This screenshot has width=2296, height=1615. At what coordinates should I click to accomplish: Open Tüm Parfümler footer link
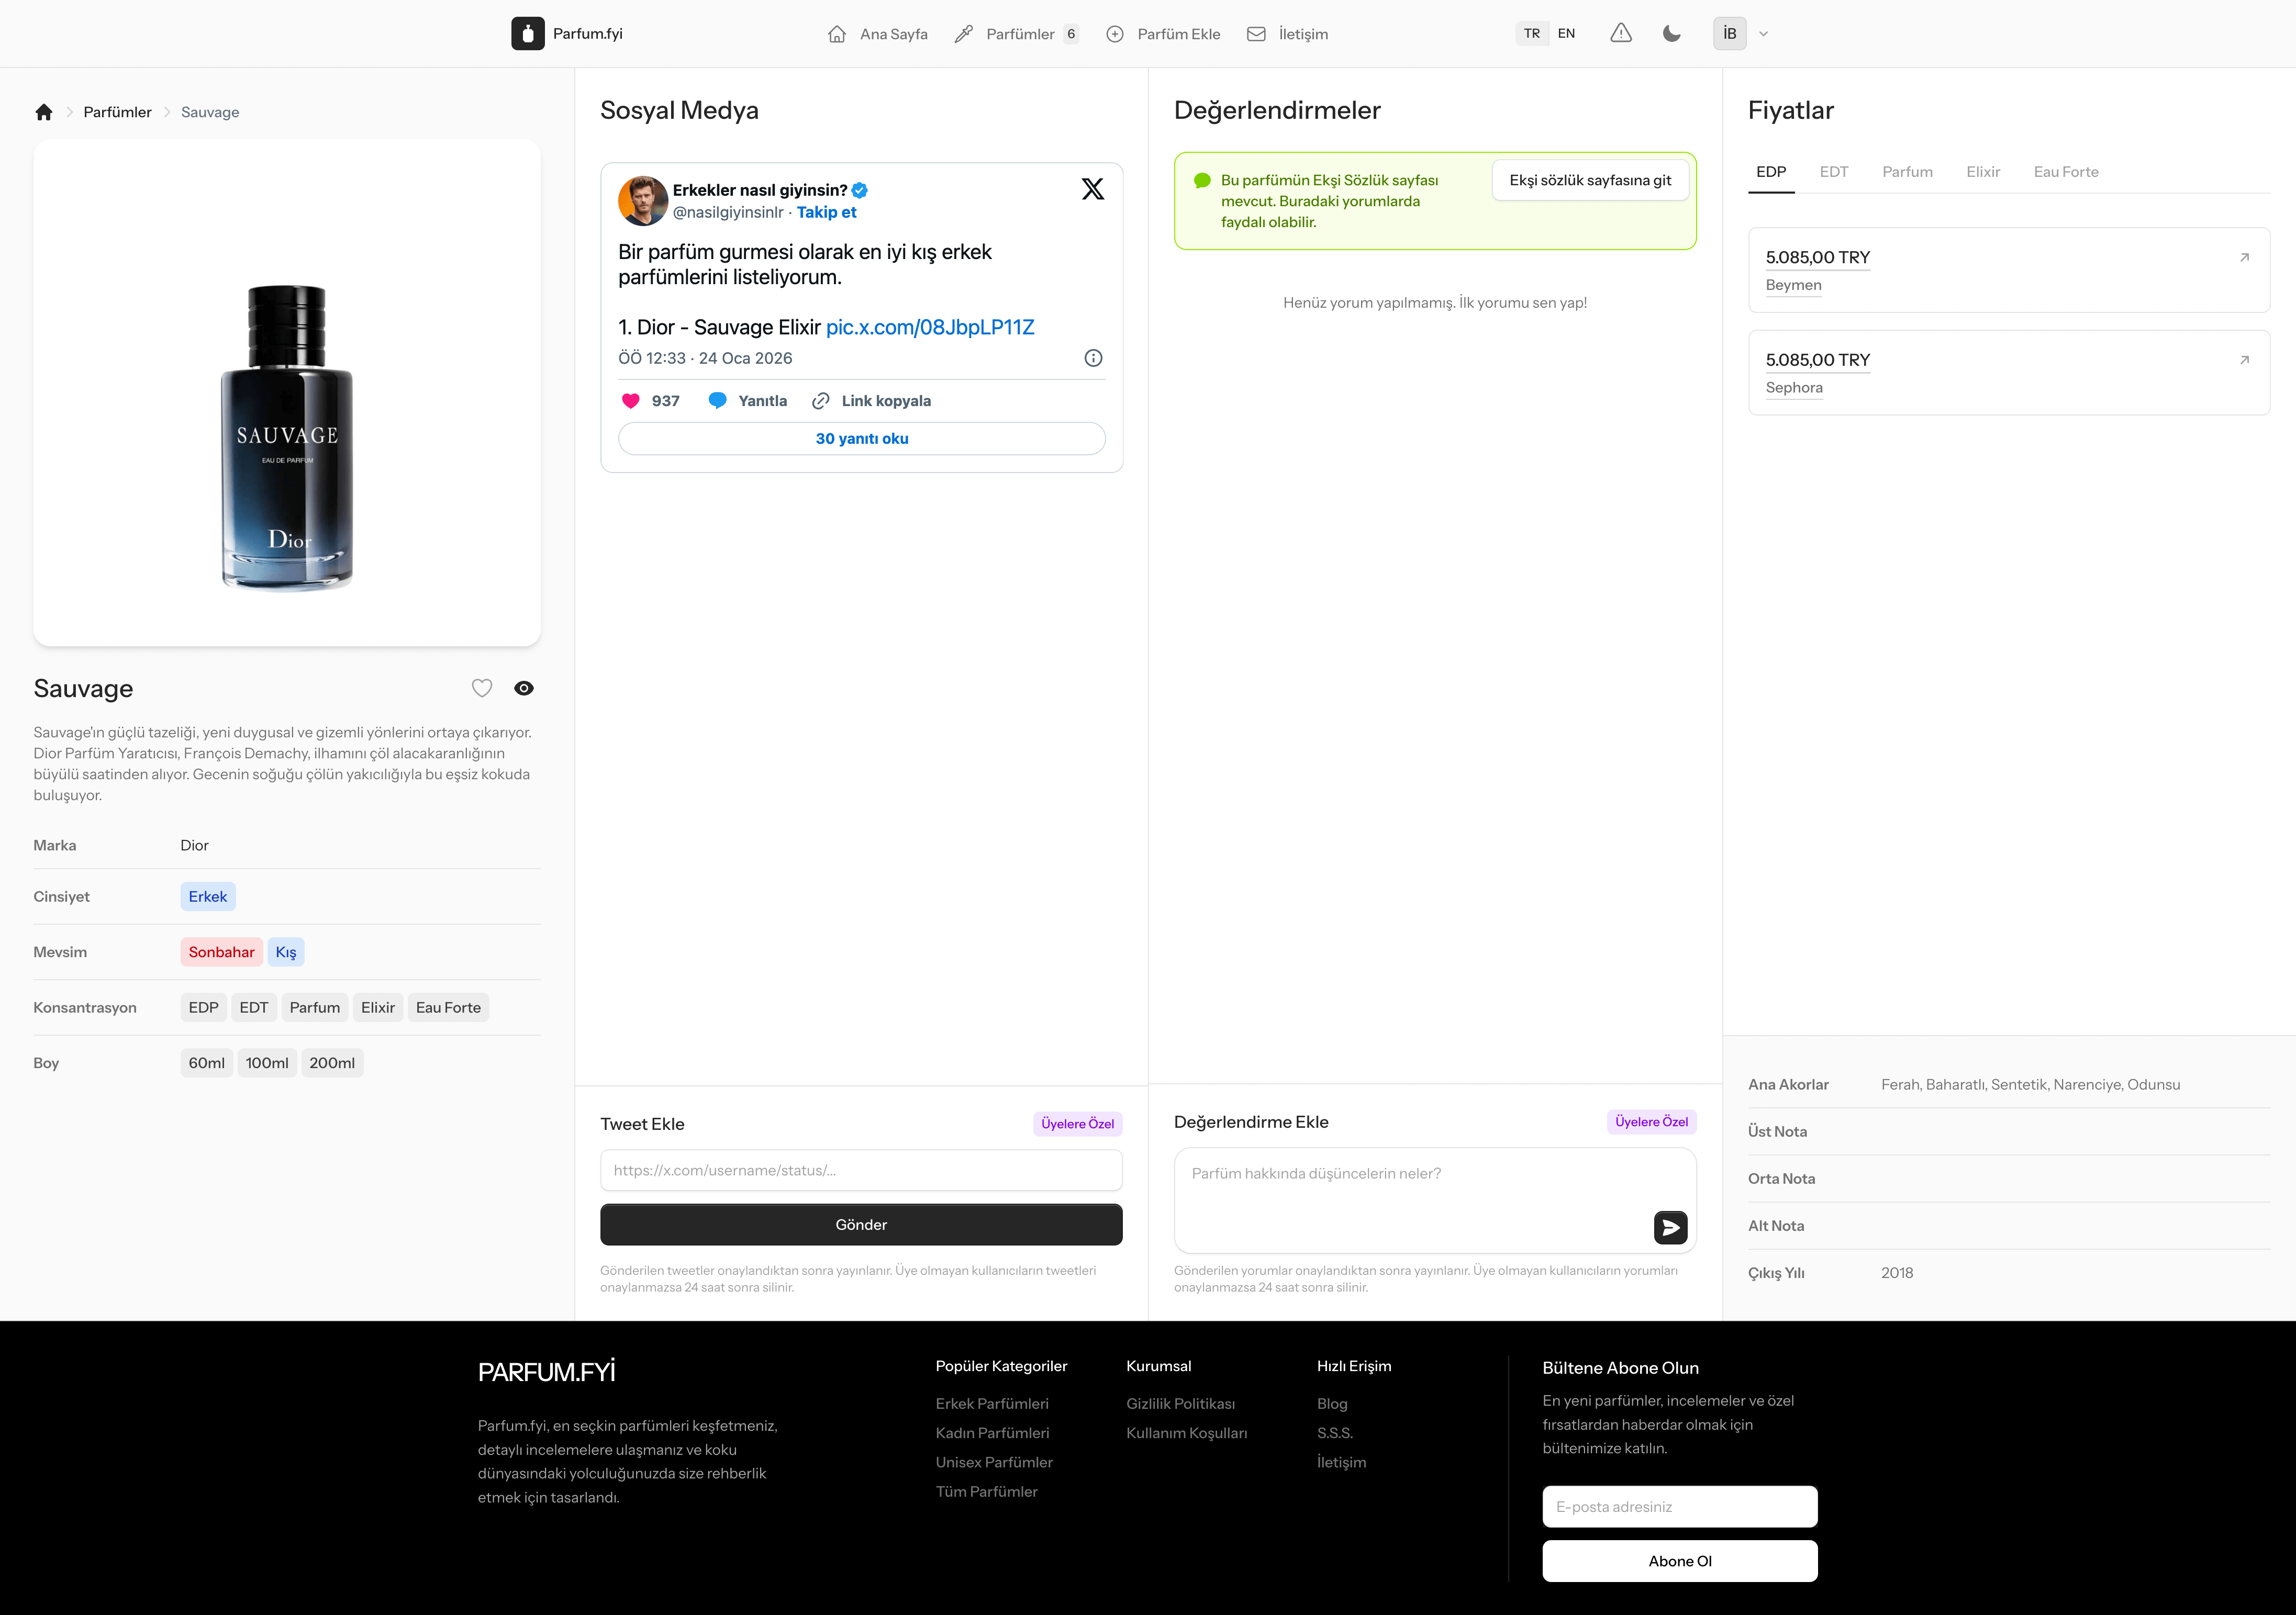pyautogui.click(x=987, y=1491)
